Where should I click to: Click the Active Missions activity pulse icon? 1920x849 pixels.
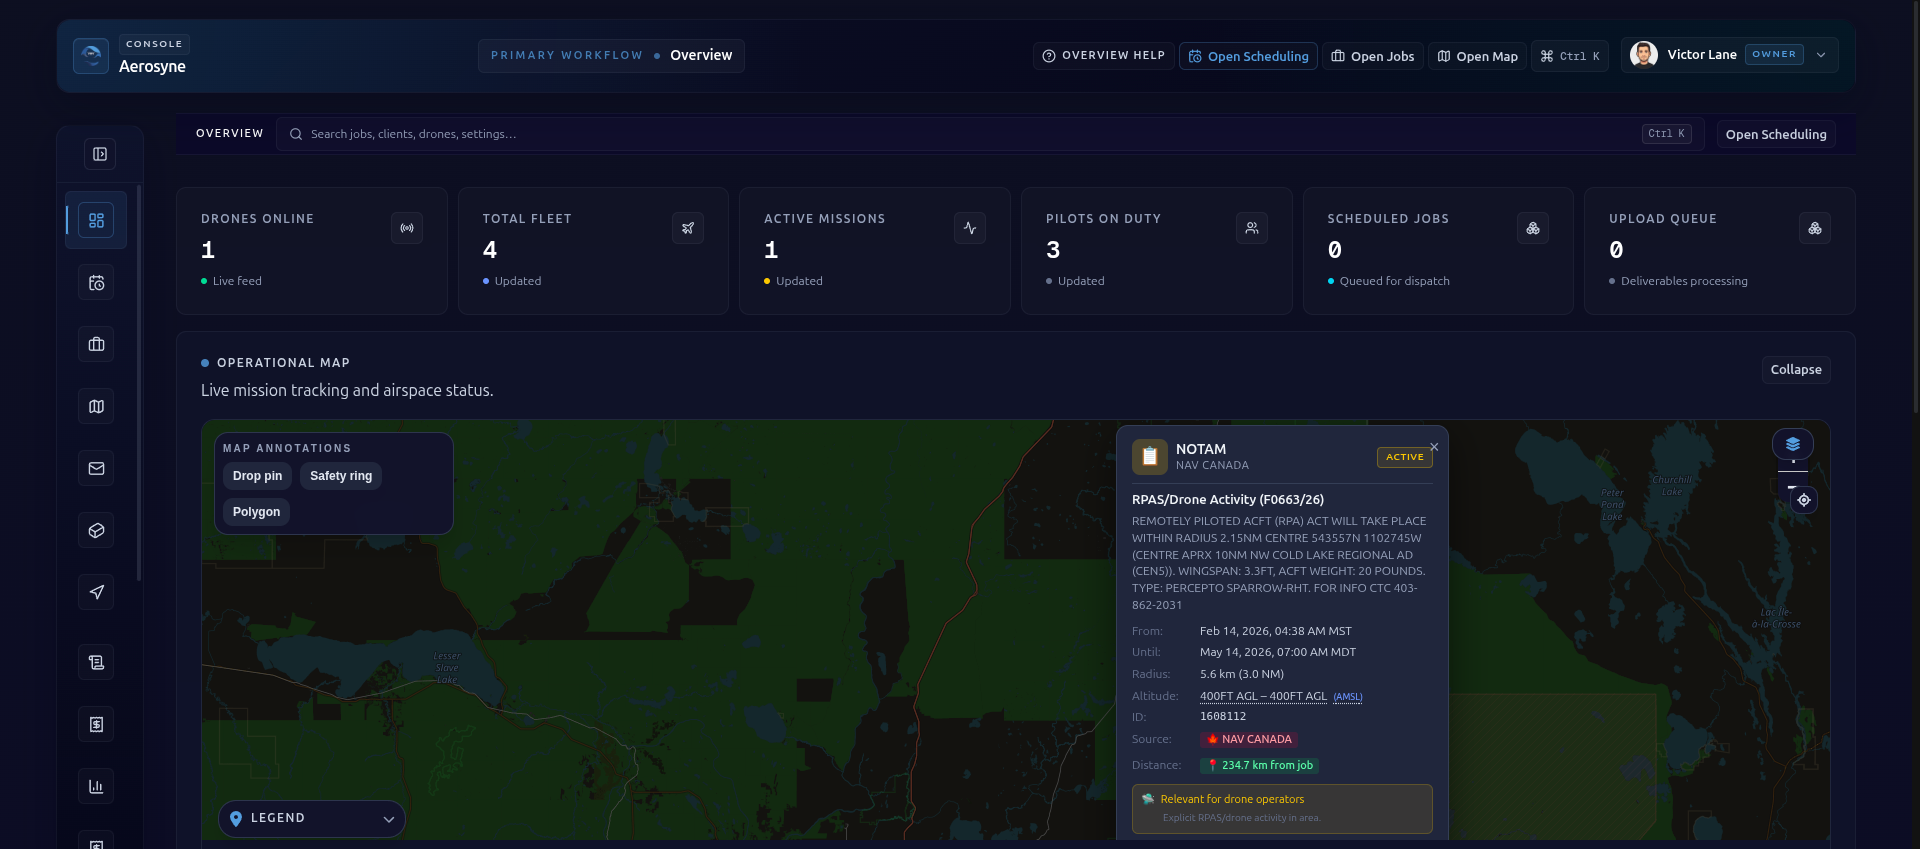(970, 228)
